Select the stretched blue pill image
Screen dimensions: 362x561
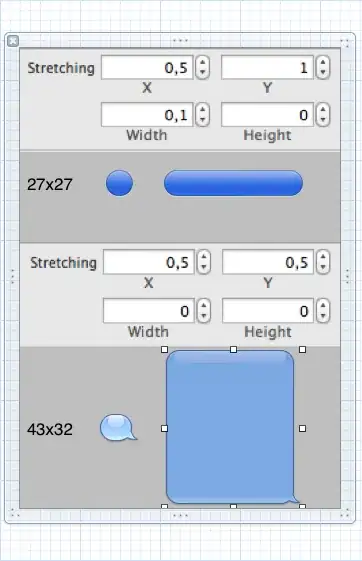coord(233,183)
